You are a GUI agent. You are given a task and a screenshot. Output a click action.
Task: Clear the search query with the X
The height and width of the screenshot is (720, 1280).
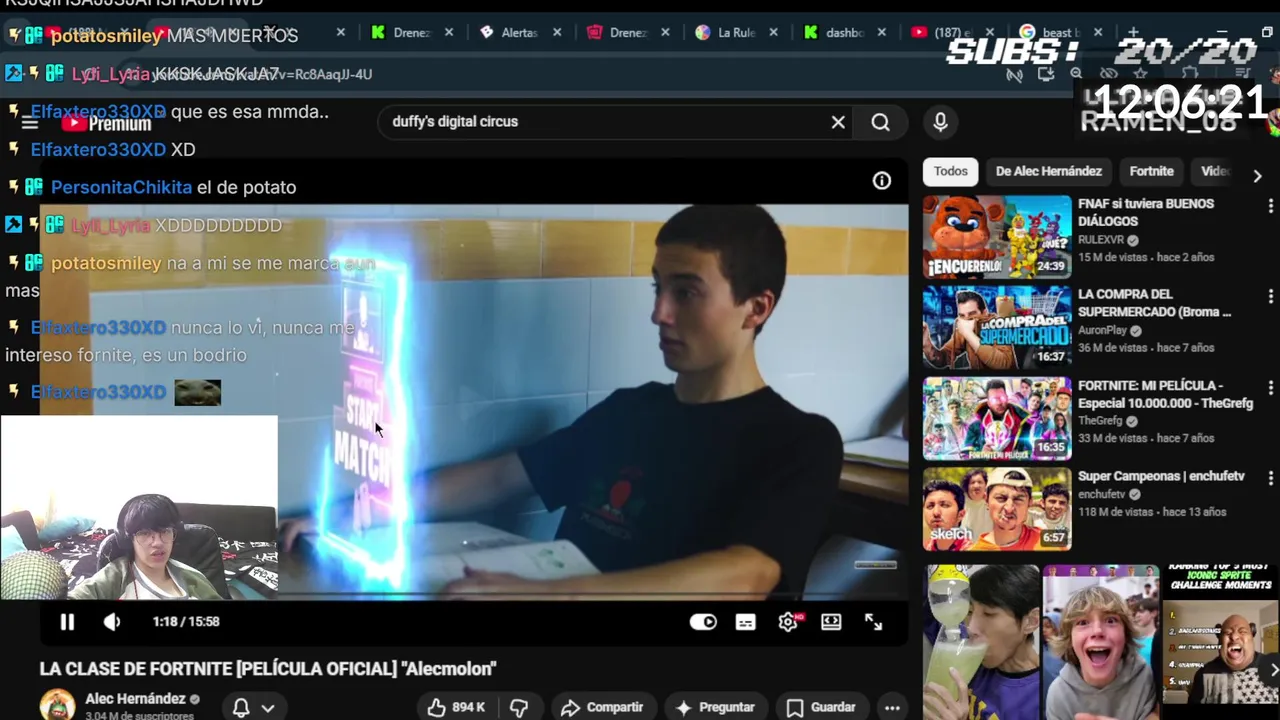(838, 122)
